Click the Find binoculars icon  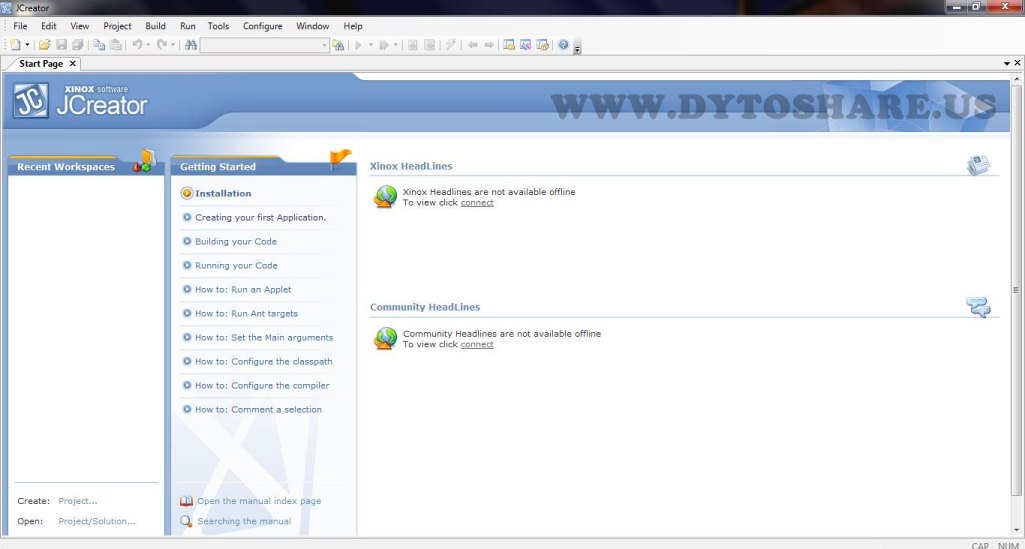(191, 45)
